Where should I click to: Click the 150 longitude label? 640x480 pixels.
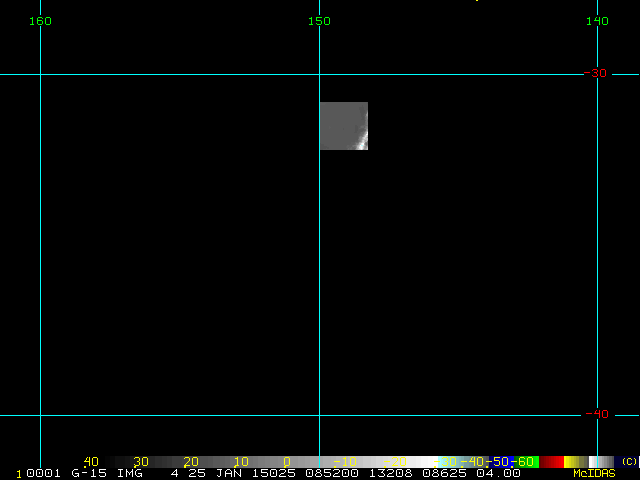[x=319, y=21]
